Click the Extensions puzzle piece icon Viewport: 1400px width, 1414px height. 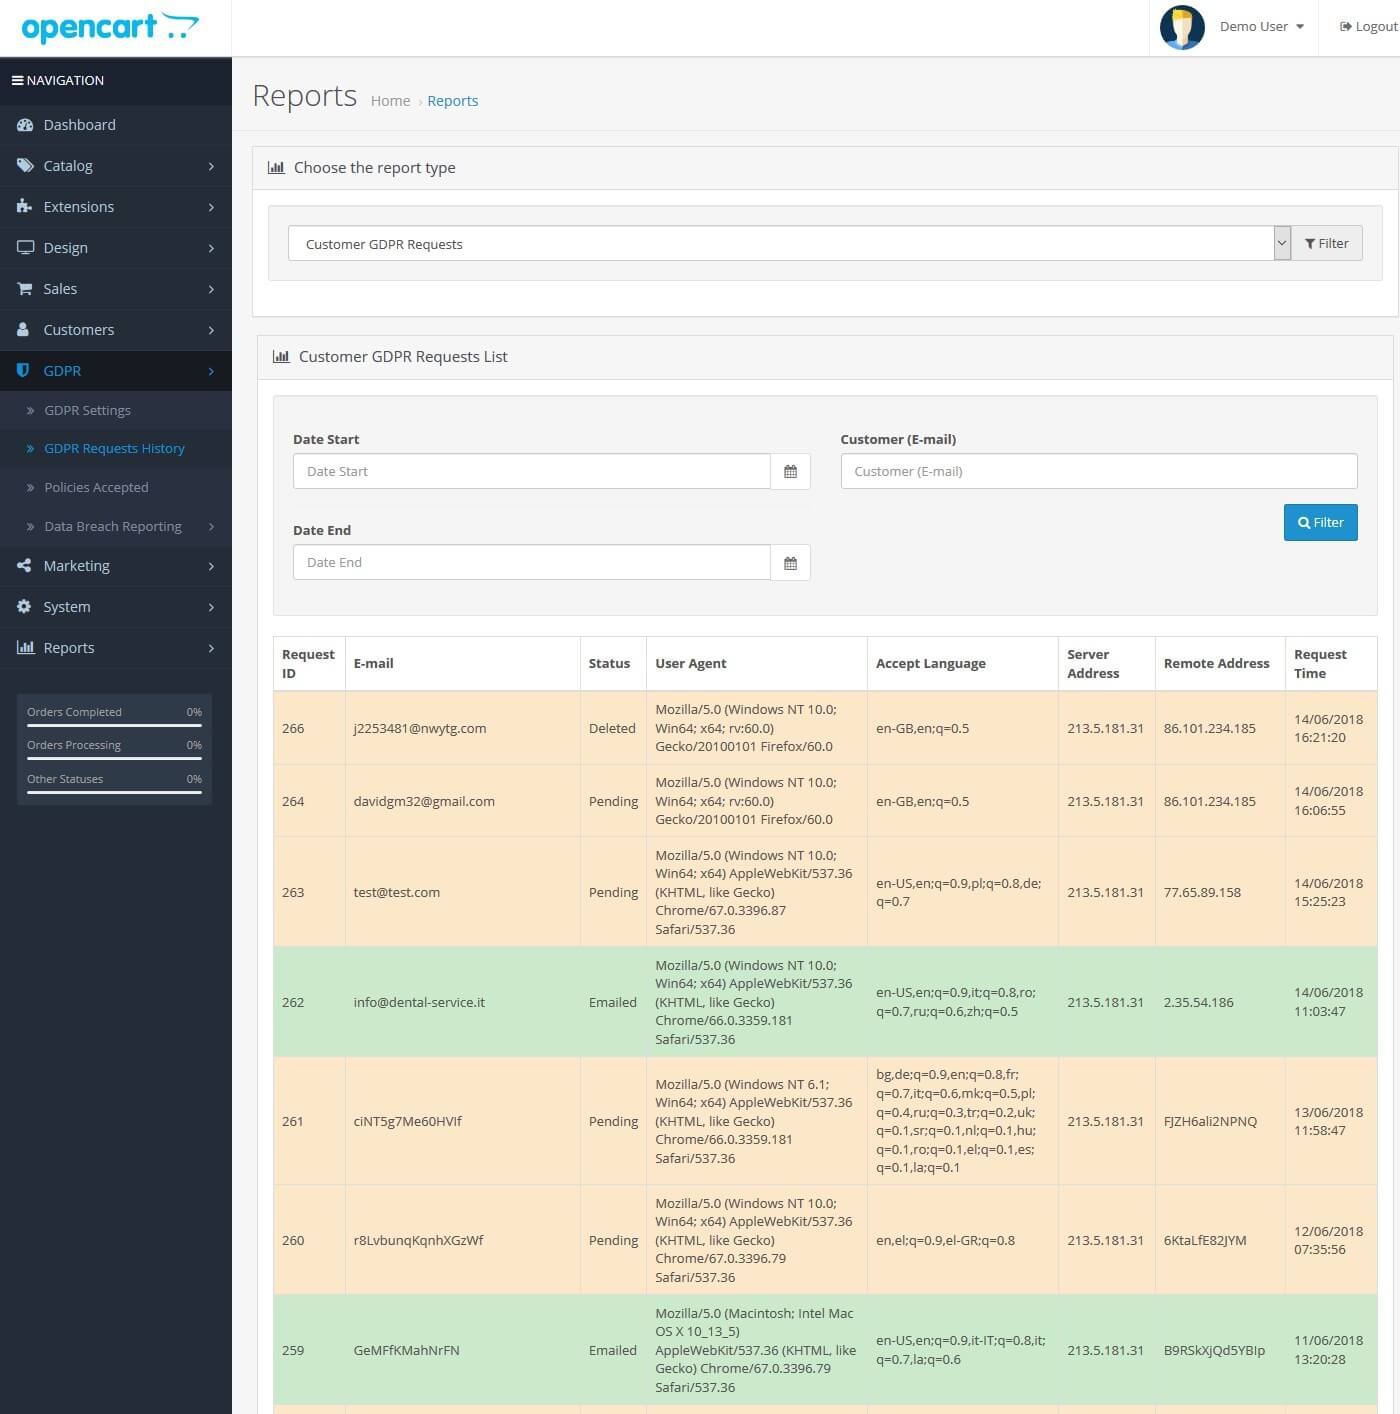coord(25,207)
